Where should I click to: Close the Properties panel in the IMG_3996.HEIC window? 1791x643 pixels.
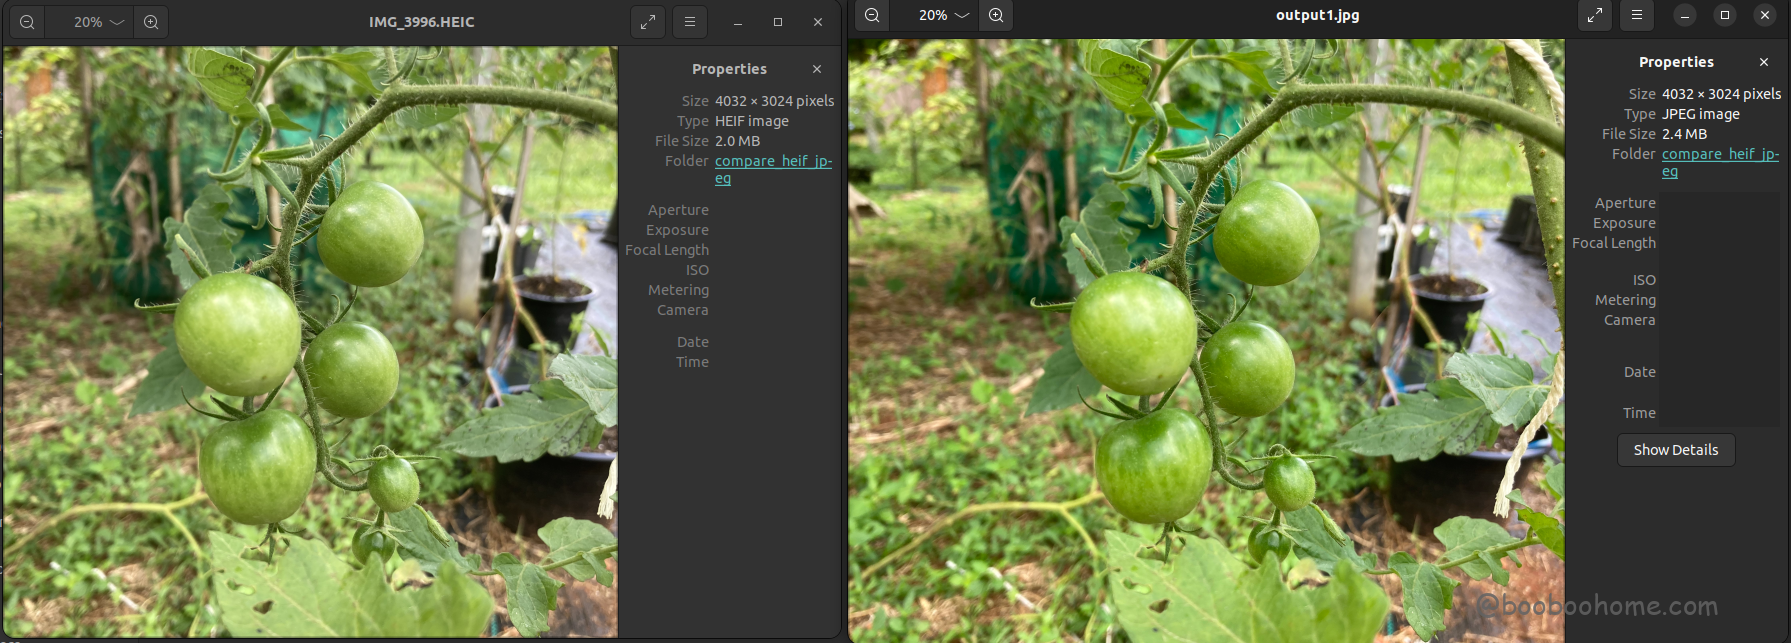(817, 69)
